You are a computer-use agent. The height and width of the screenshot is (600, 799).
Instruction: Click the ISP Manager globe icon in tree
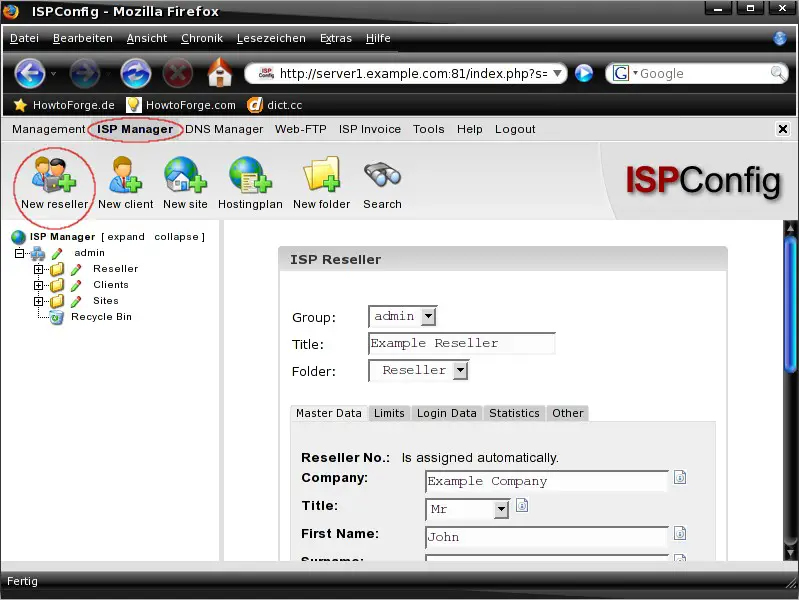coord(18,237)
